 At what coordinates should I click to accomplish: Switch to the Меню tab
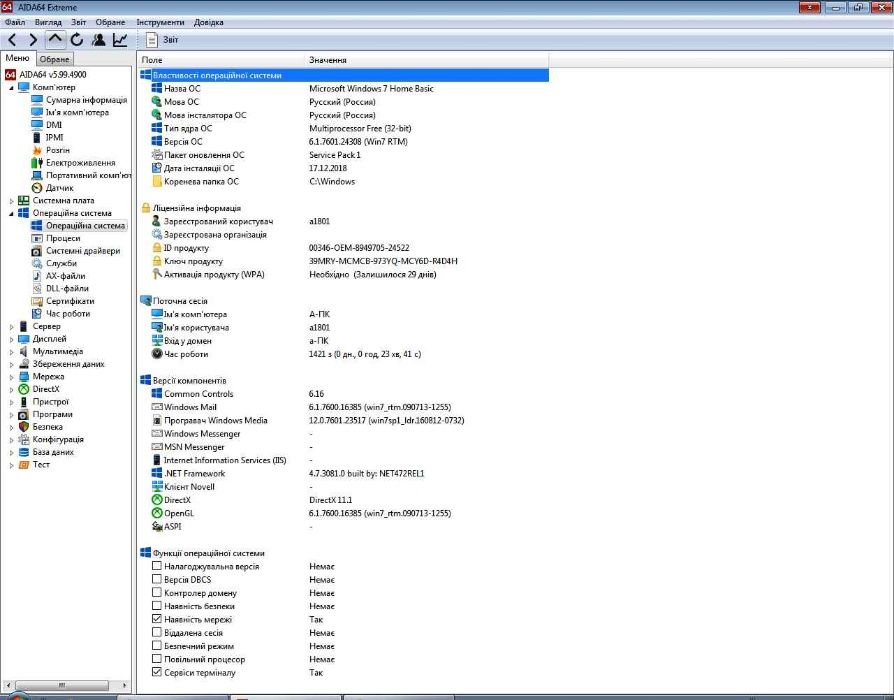(18, 58)
